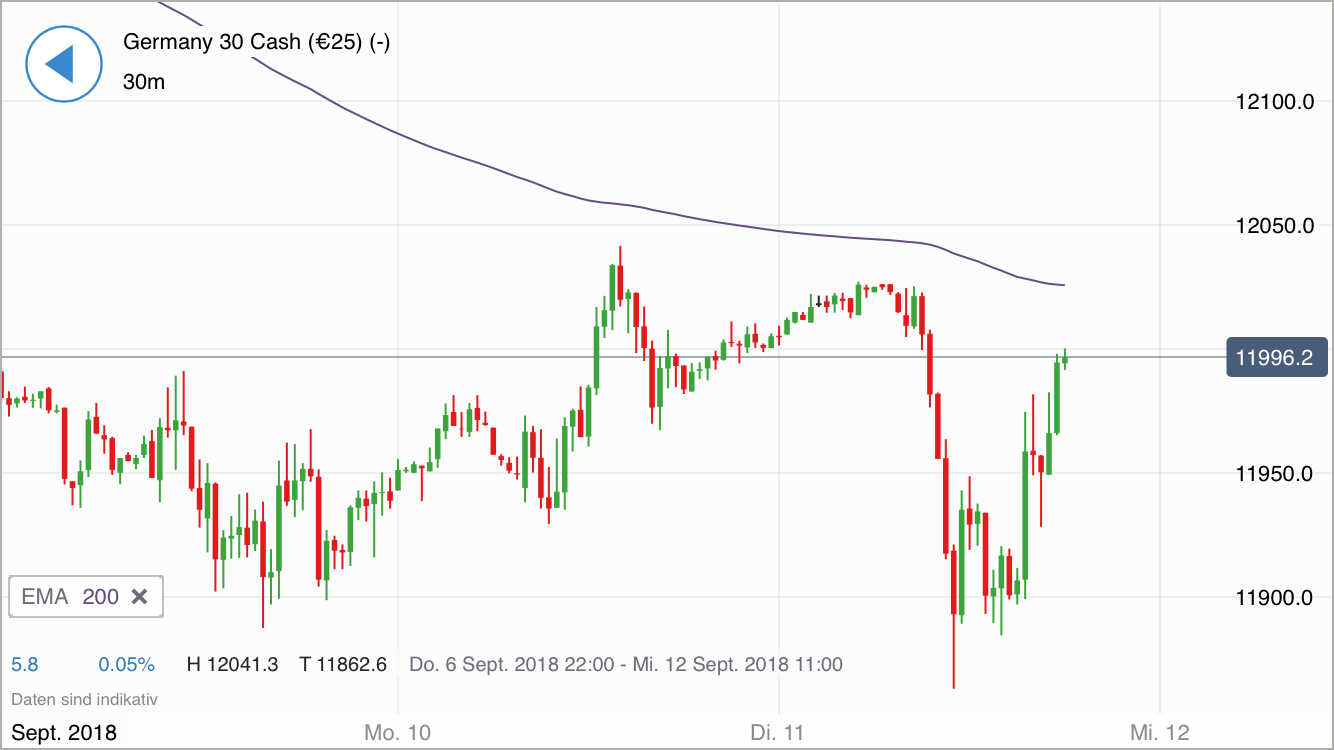Viewport: 1334px width, 750px height.
Task: Select the current price tag 11996.2
Action: 1276,357
